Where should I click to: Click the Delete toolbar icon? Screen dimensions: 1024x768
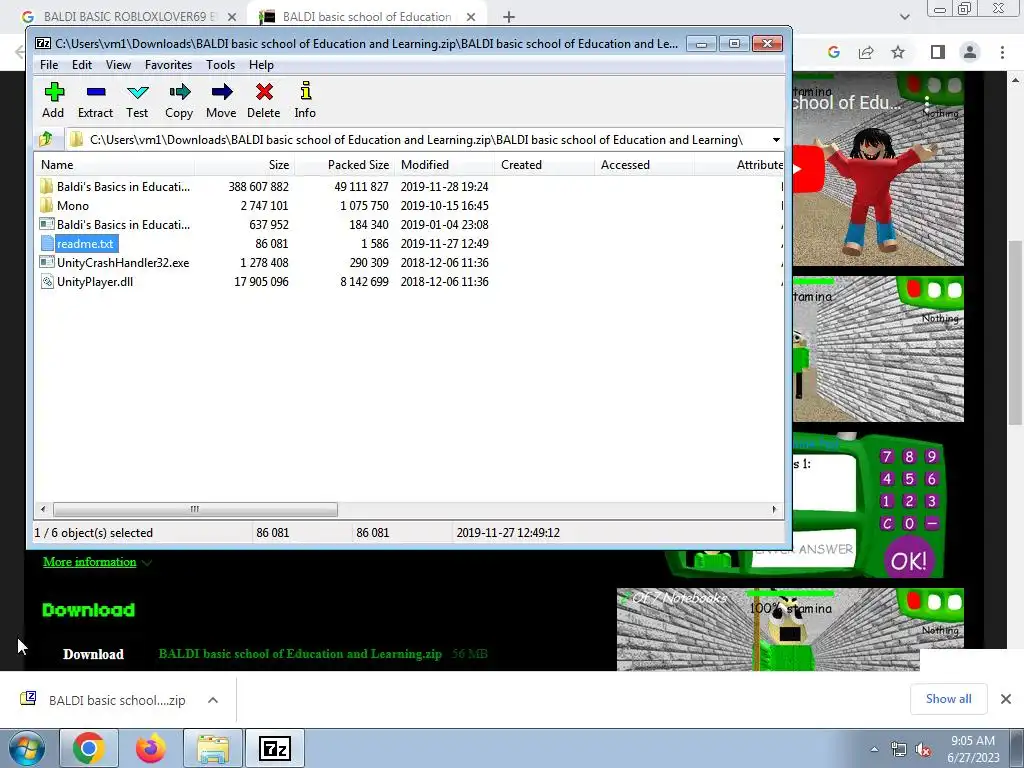pyautogui.click(x=264, y=100)
